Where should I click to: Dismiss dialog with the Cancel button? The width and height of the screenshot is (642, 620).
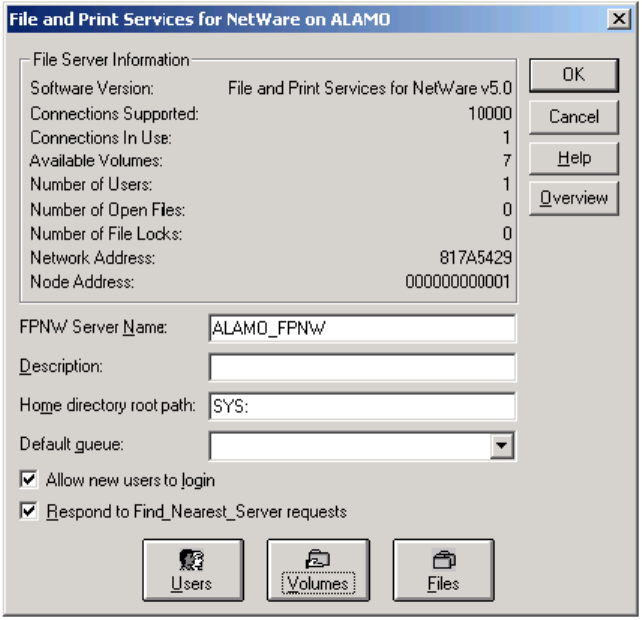[x=574, y=117]
